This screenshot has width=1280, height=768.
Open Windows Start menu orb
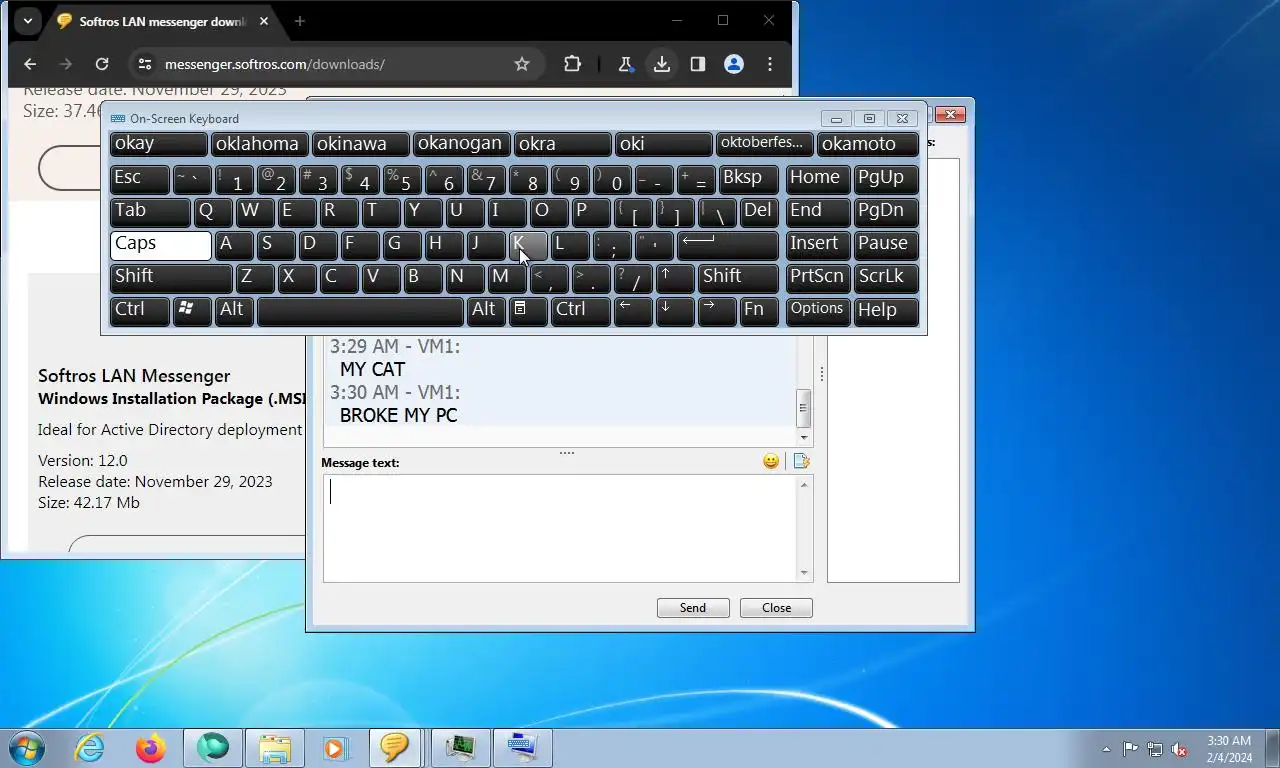point(27,748)
